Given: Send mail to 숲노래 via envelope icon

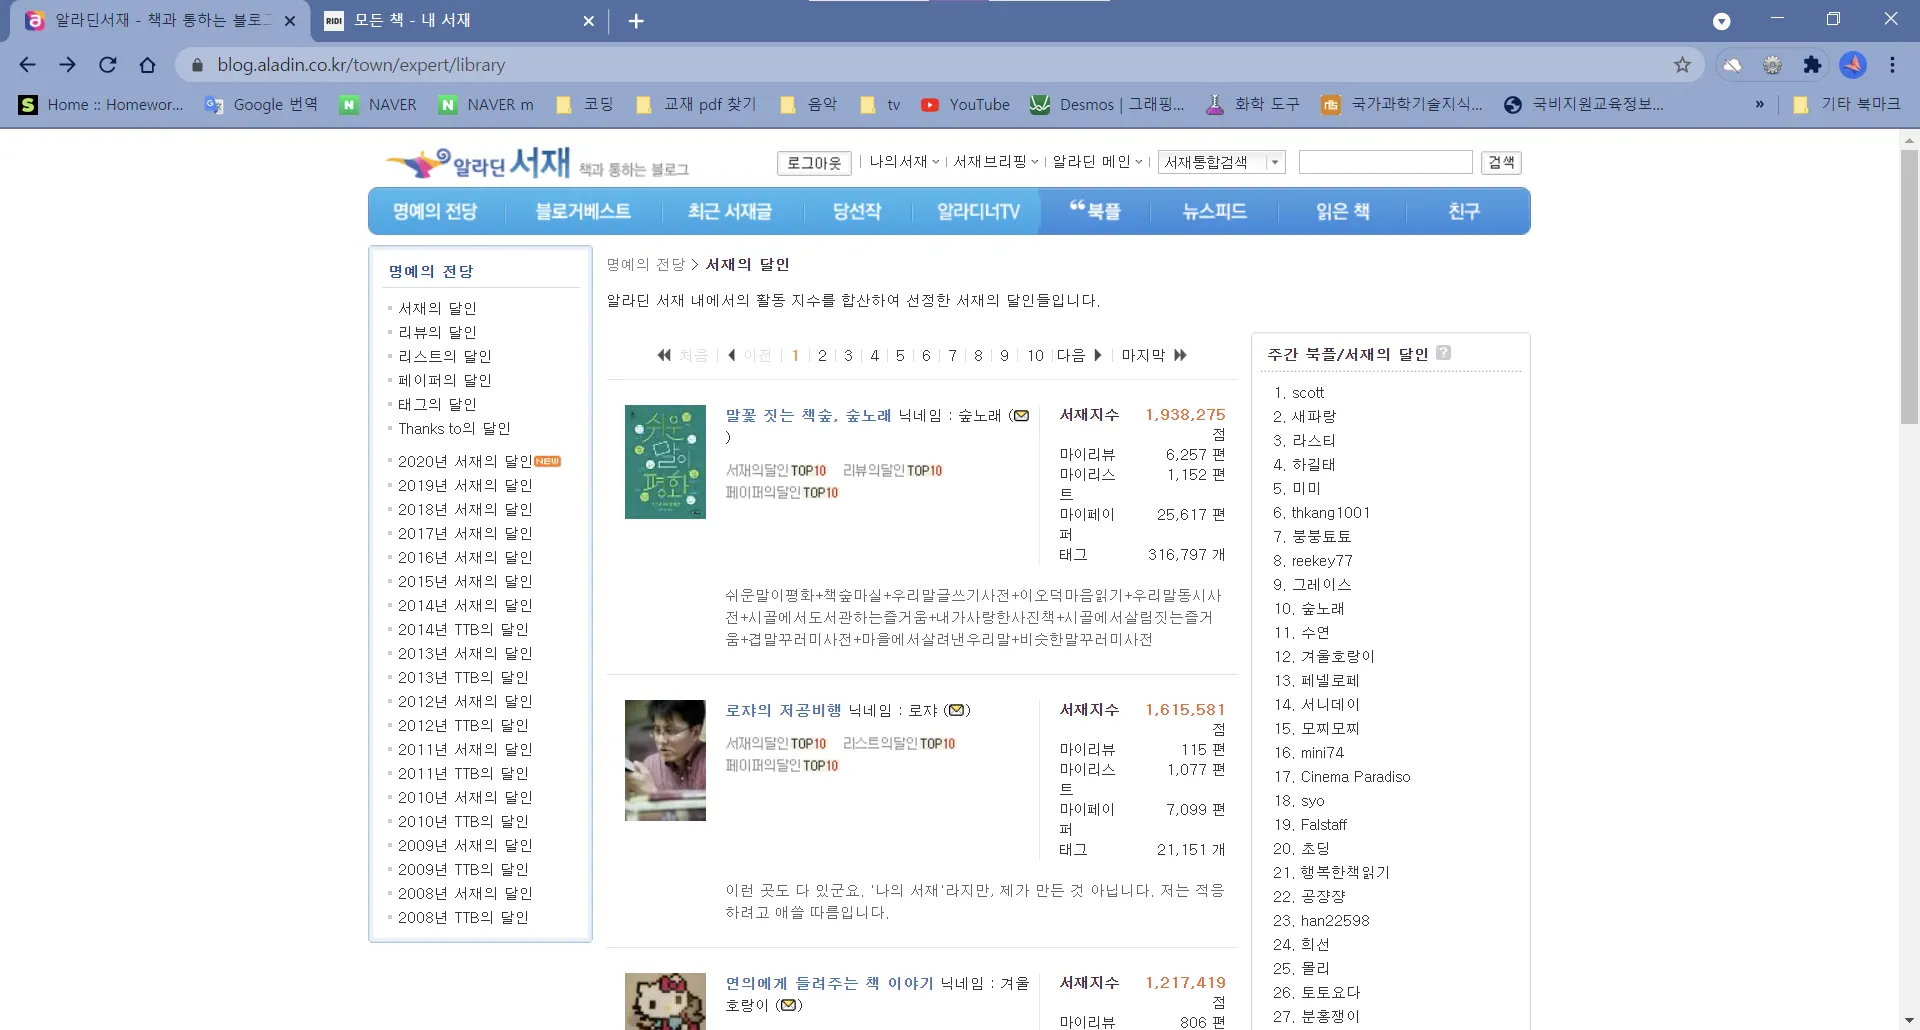Looking at the screenshot, I should 1021,416.
